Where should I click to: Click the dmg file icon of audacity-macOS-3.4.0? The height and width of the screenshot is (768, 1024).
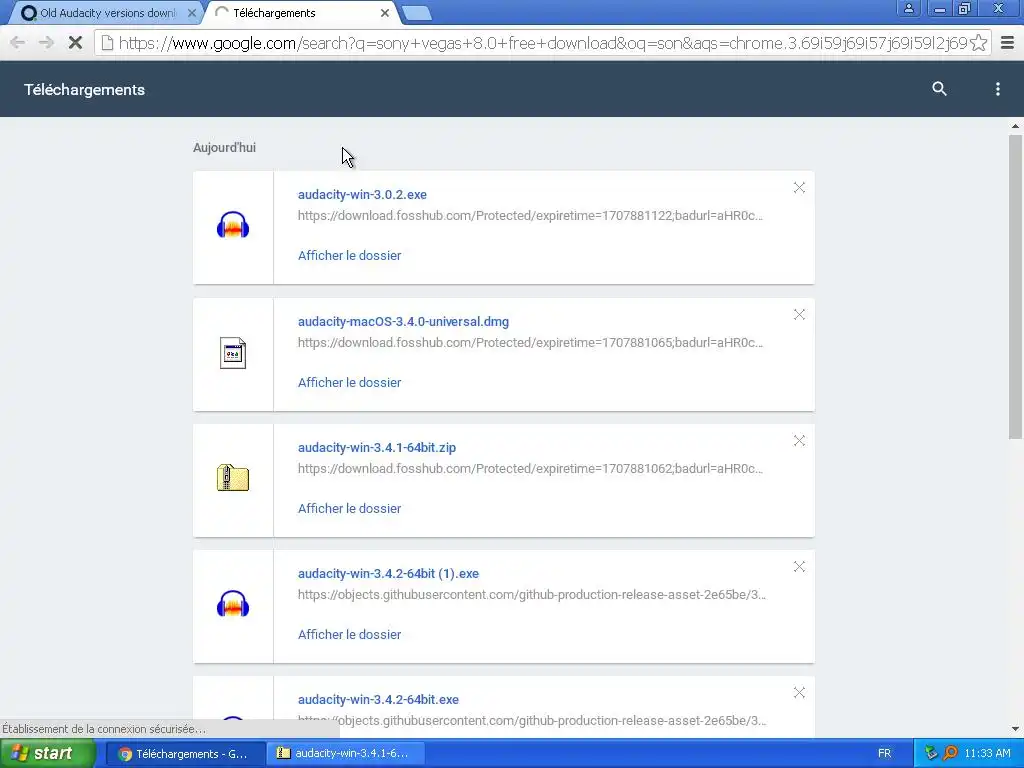233,353
